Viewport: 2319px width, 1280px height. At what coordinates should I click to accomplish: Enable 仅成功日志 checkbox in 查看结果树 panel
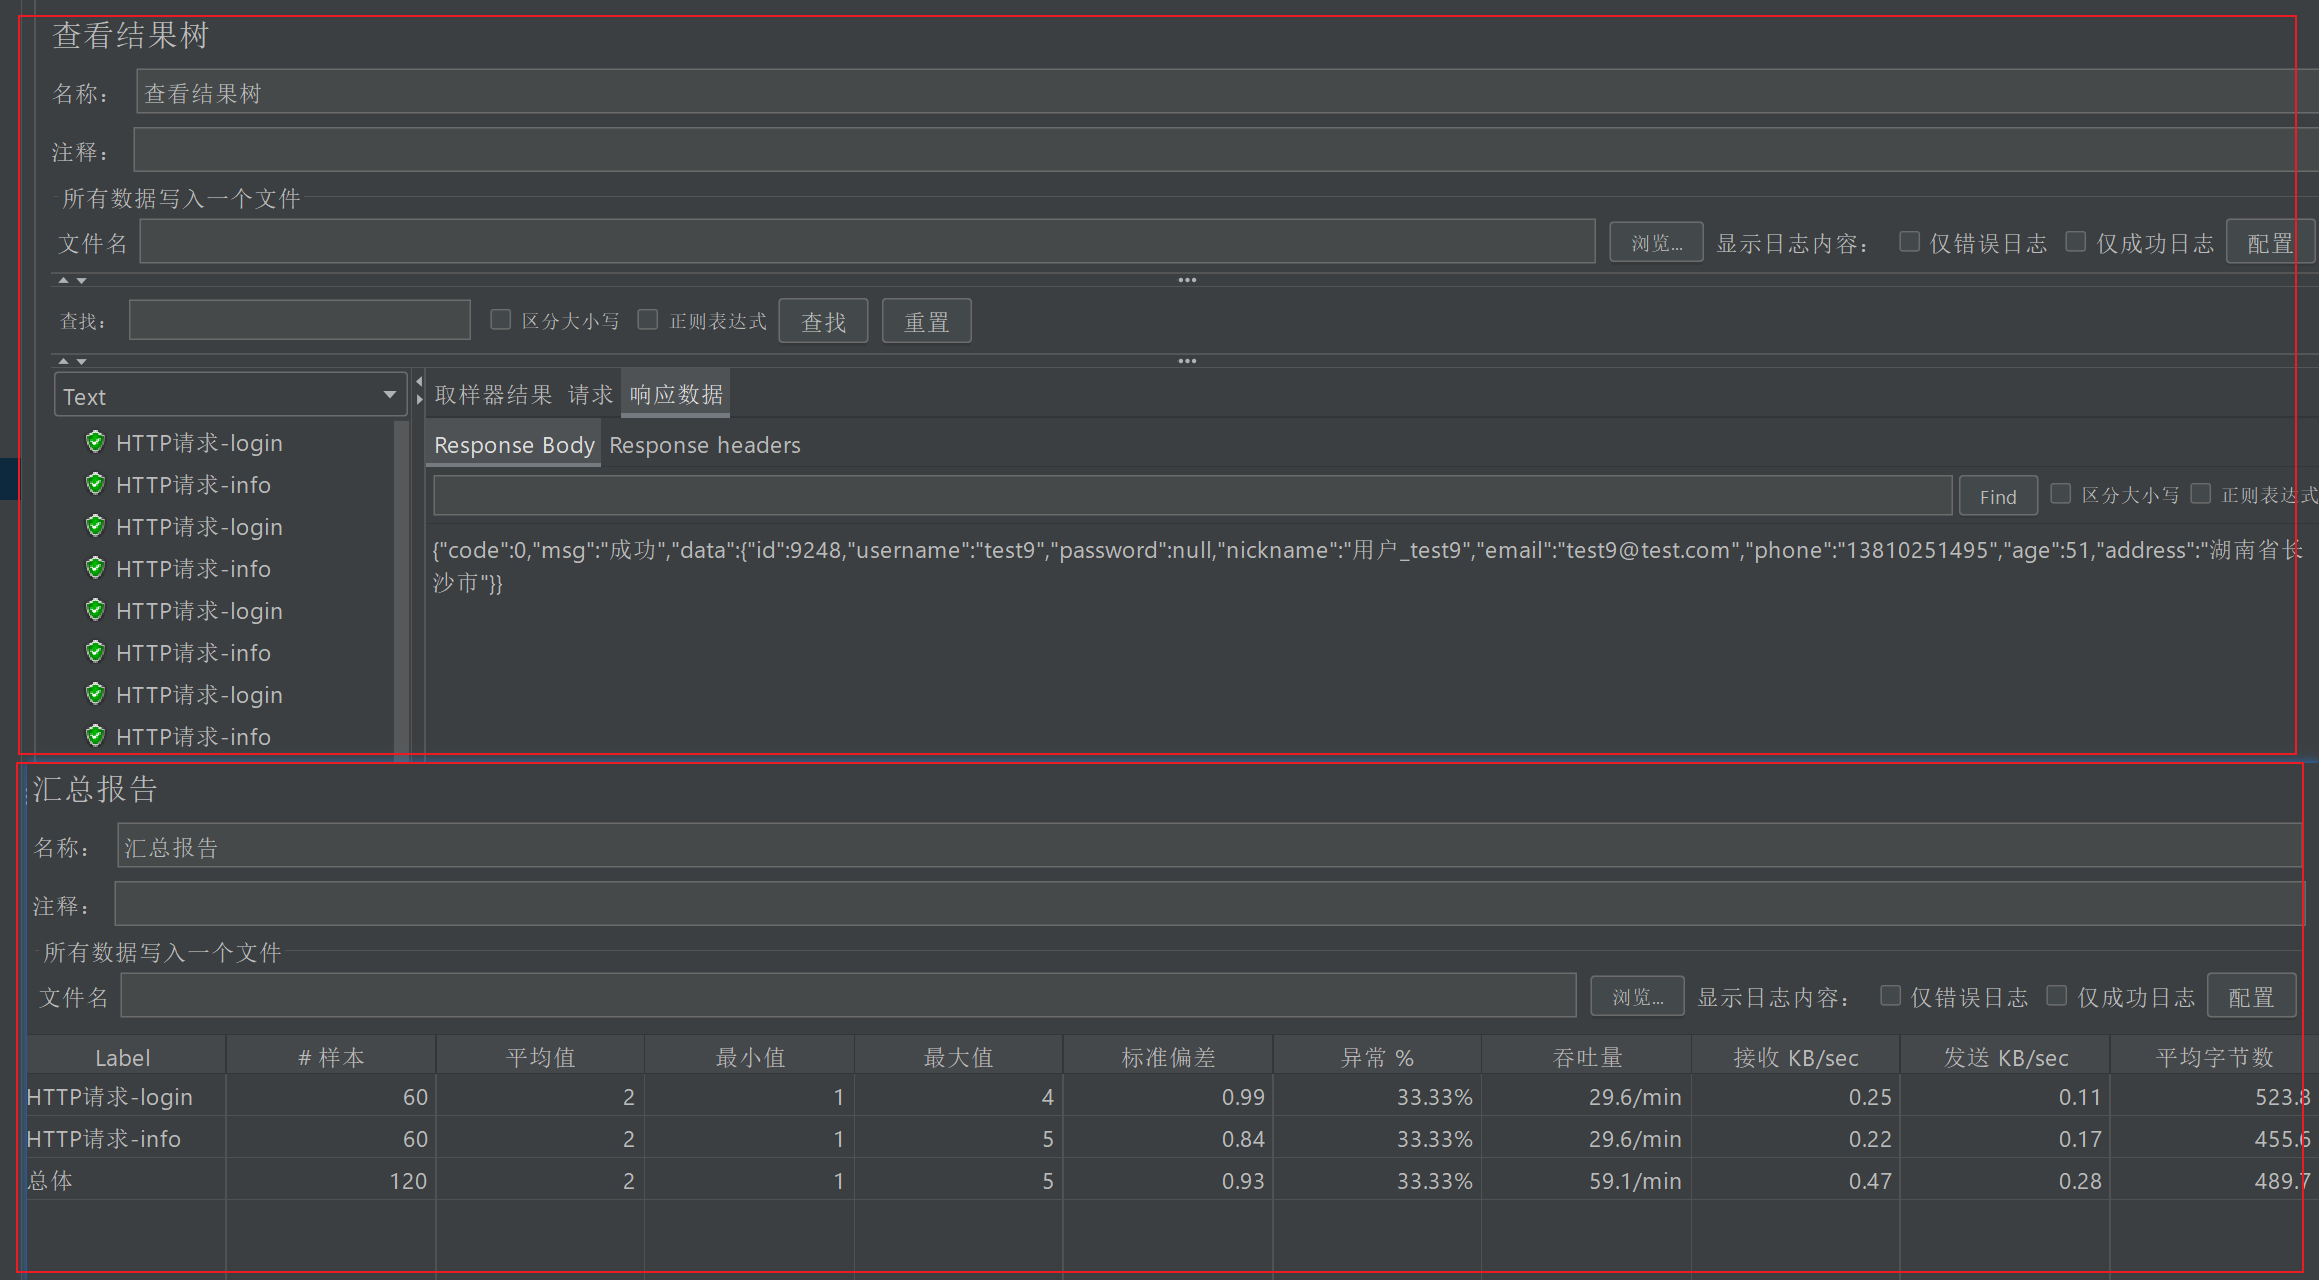[2076, 242]
